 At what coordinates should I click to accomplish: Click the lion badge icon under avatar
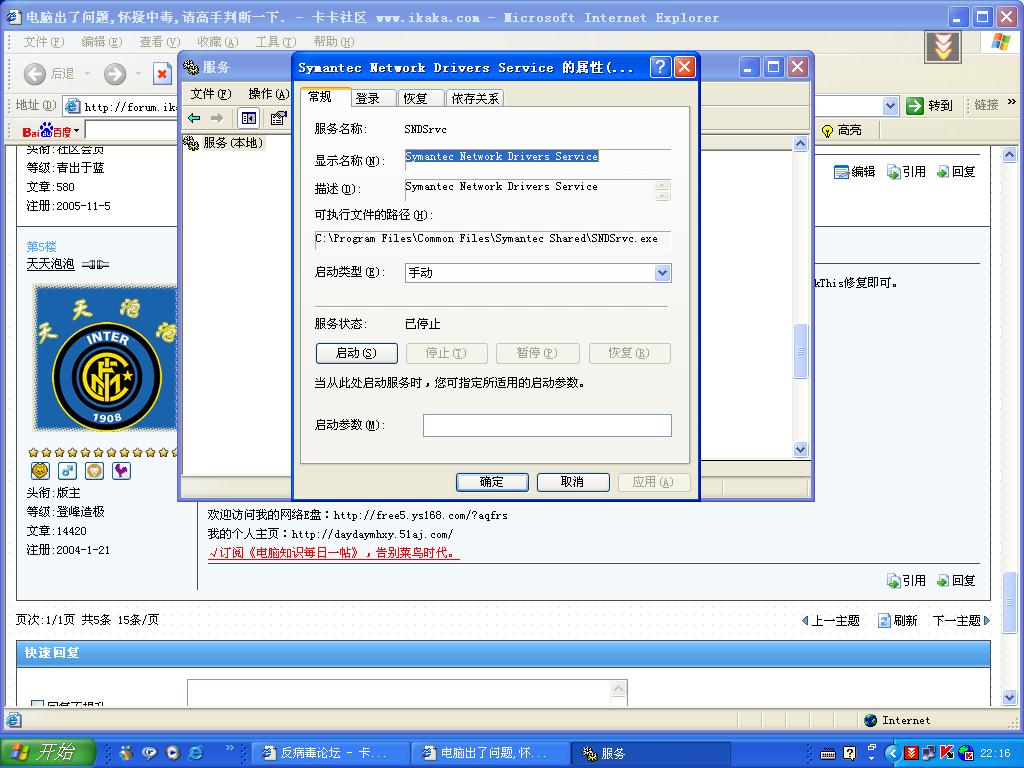tap(40, 470)
